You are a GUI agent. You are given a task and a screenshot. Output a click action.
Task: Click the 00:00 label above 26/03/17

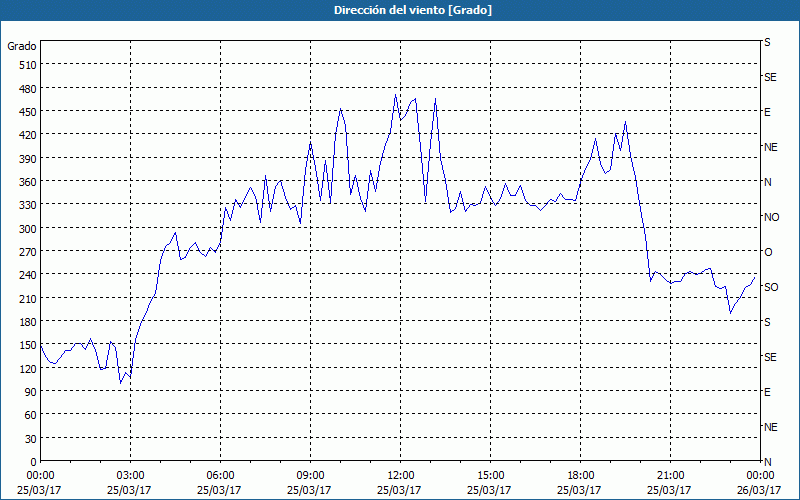[759, 476]
